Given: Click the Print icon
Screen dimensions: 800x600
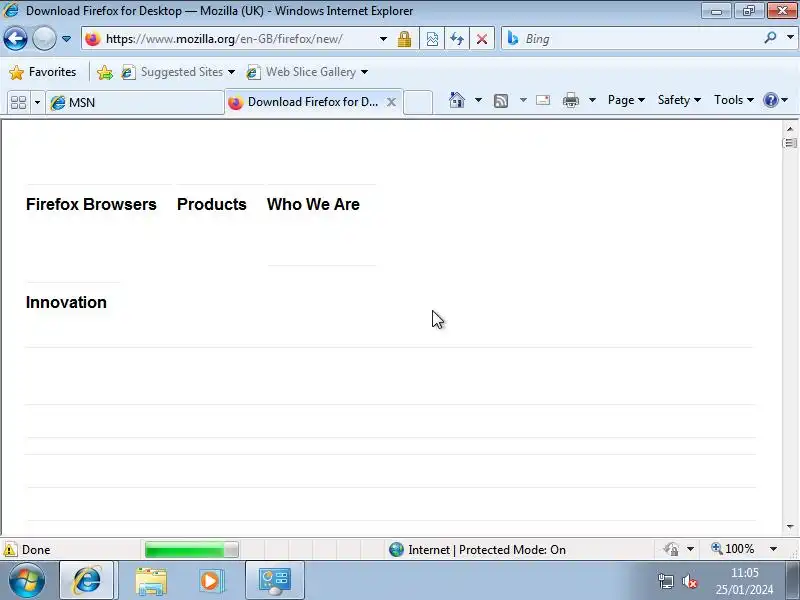Looking at the screenshot, I should [571, 100].
